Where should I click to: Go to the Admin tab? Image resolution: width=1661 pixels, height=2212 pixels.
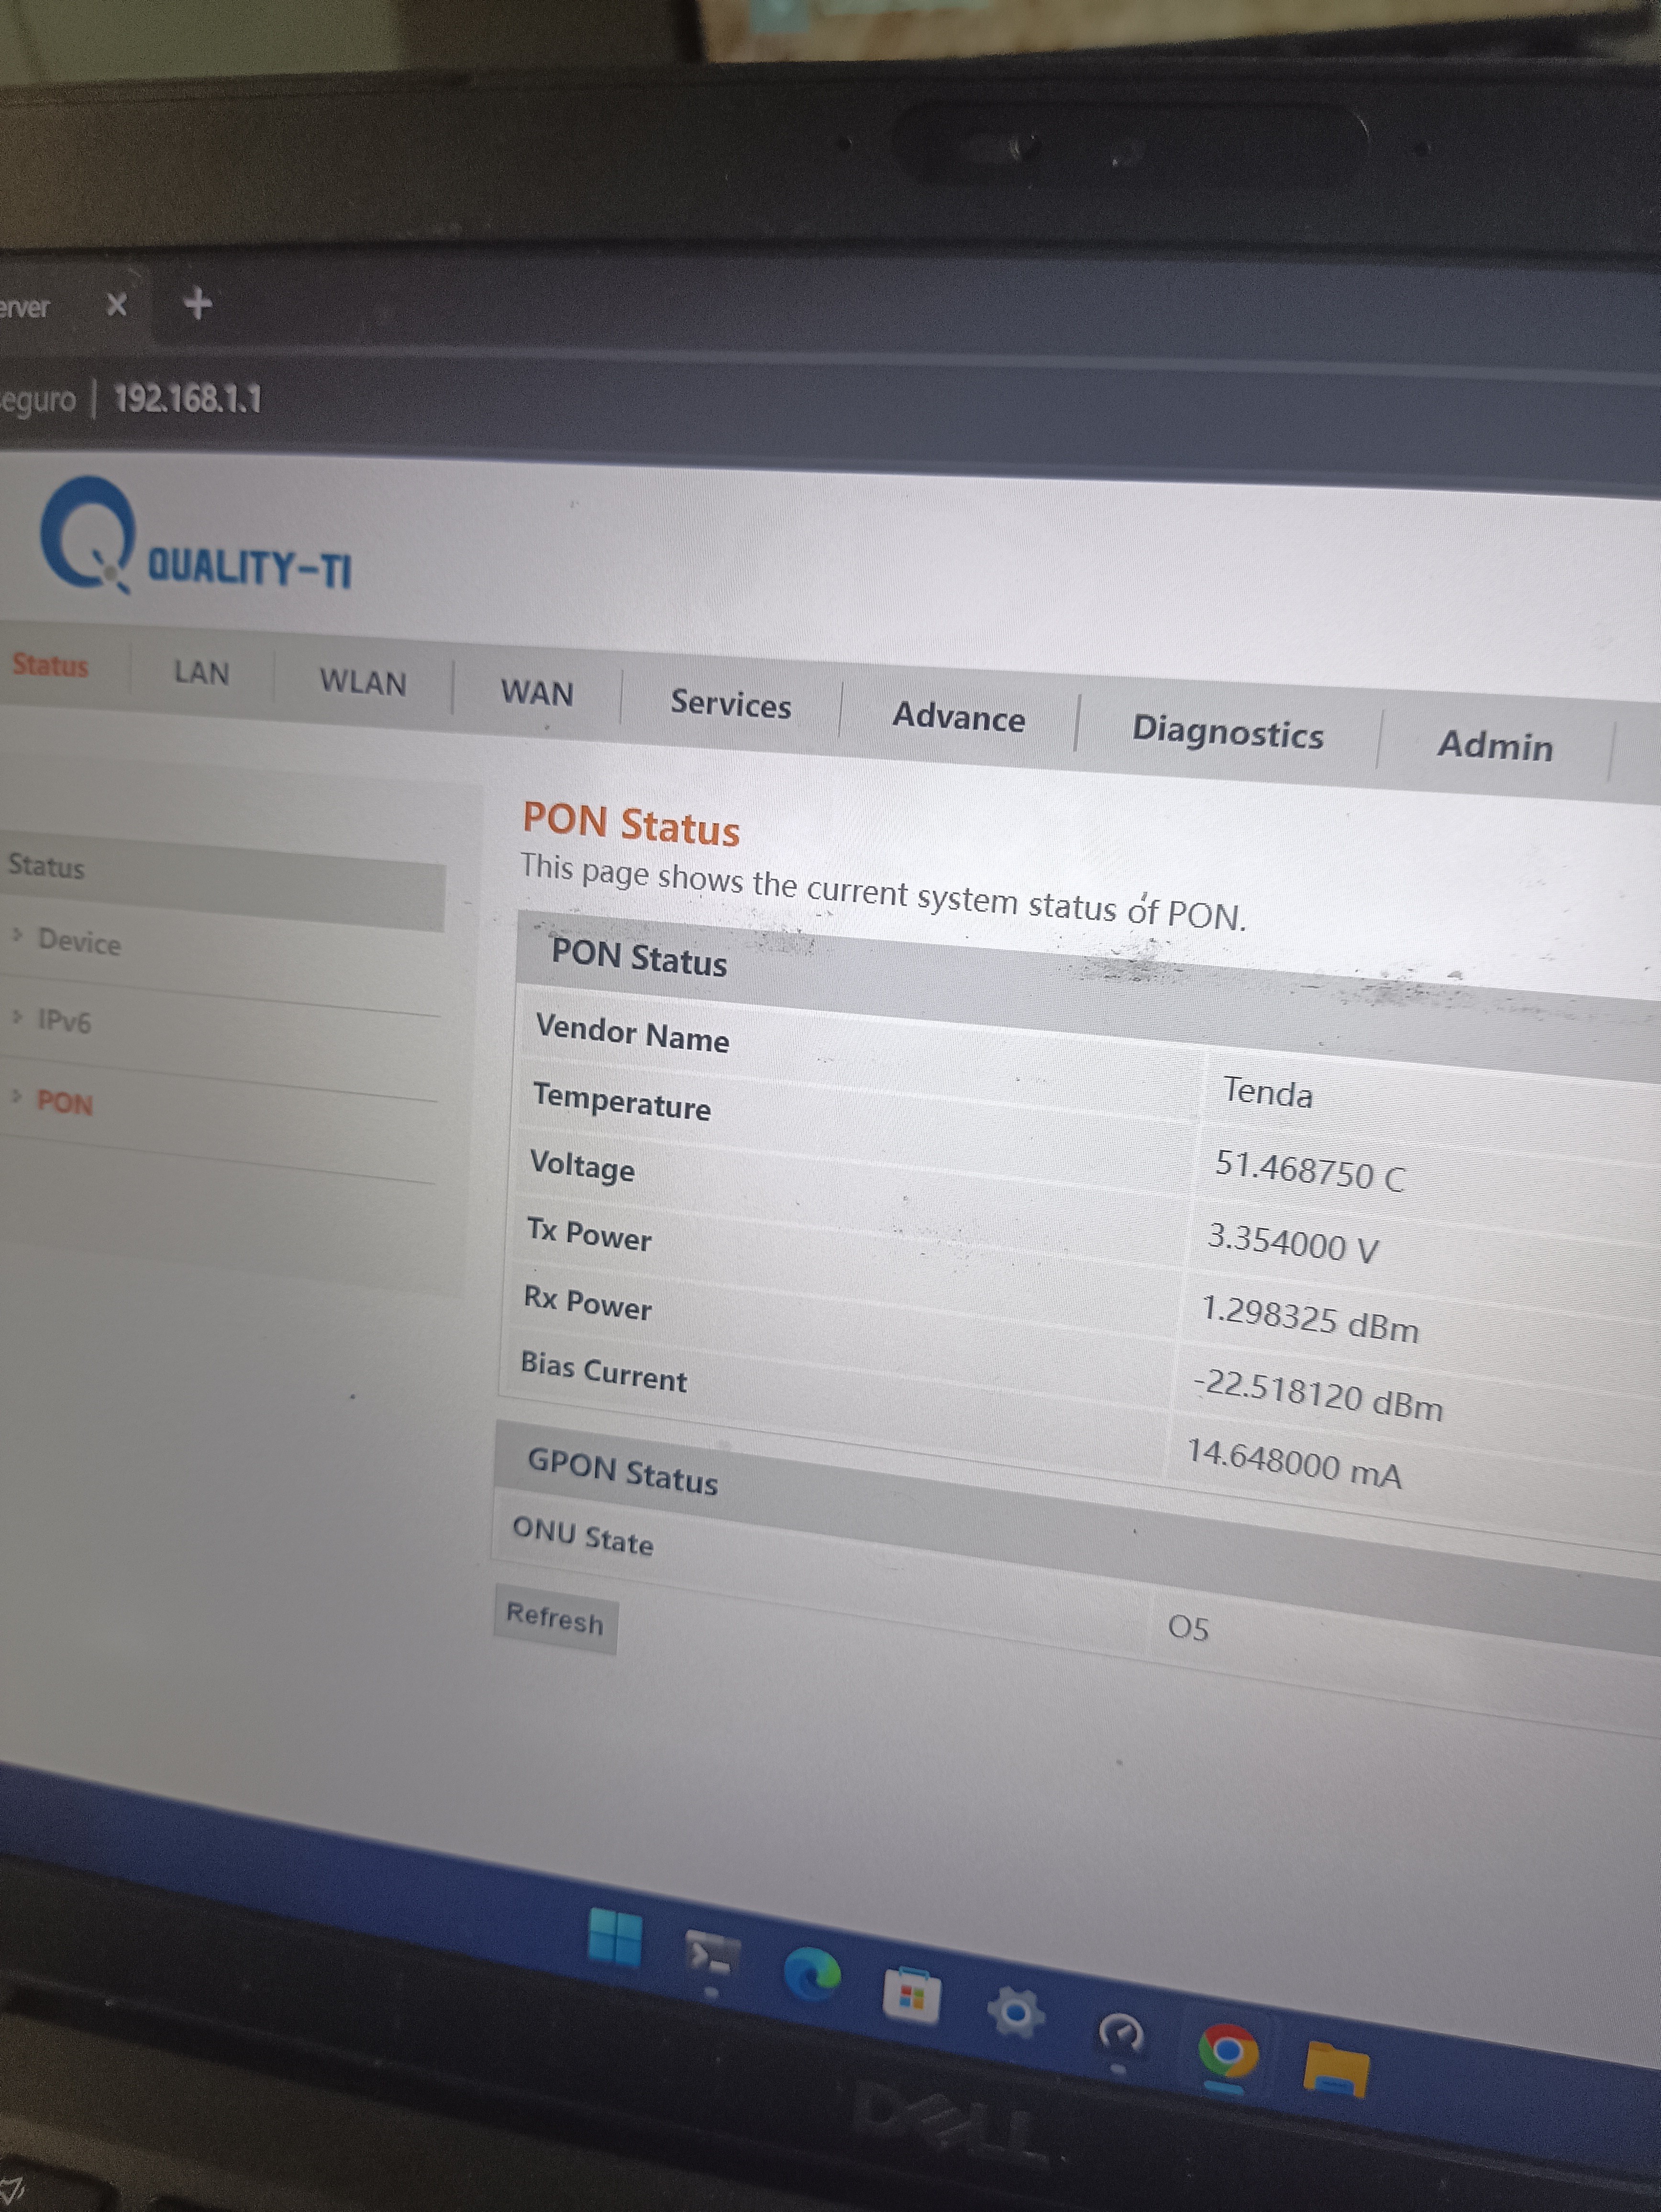click(x=1494, y=746)
